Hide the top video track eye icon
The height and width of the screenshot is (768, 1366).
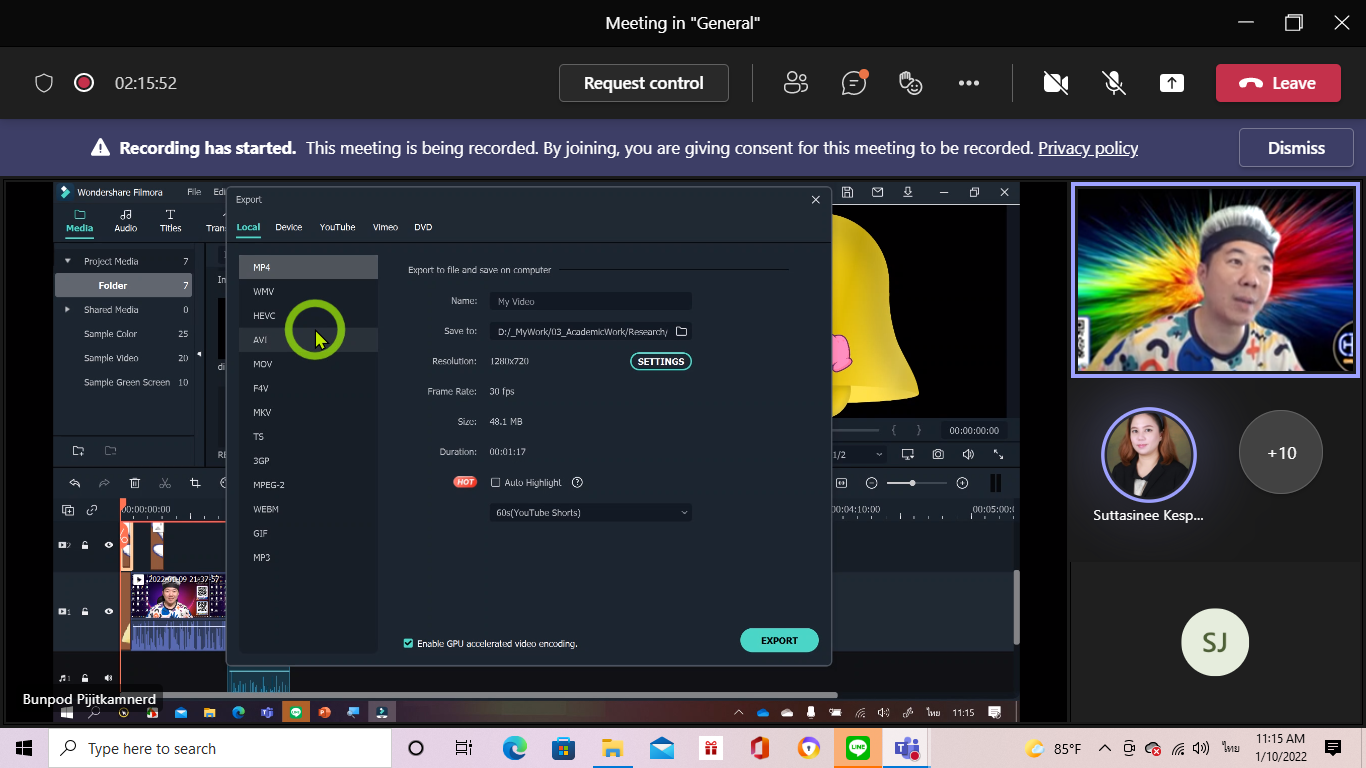click(110, 545)
